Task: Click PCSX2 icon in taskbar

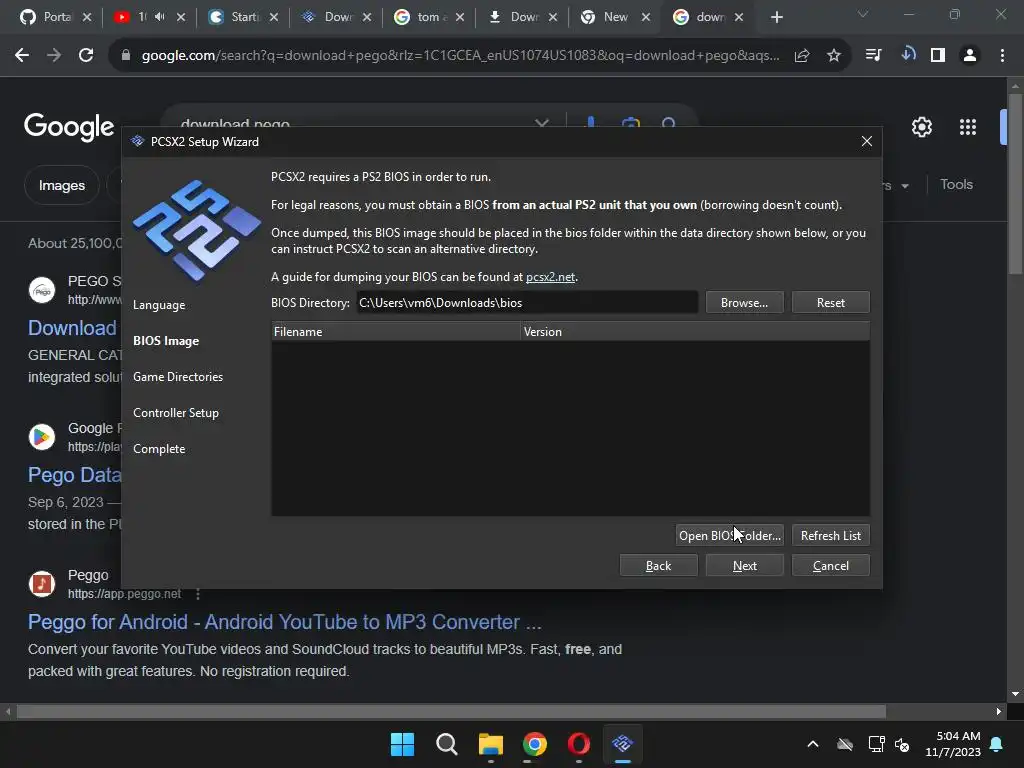Action: [x=622, y=744]
